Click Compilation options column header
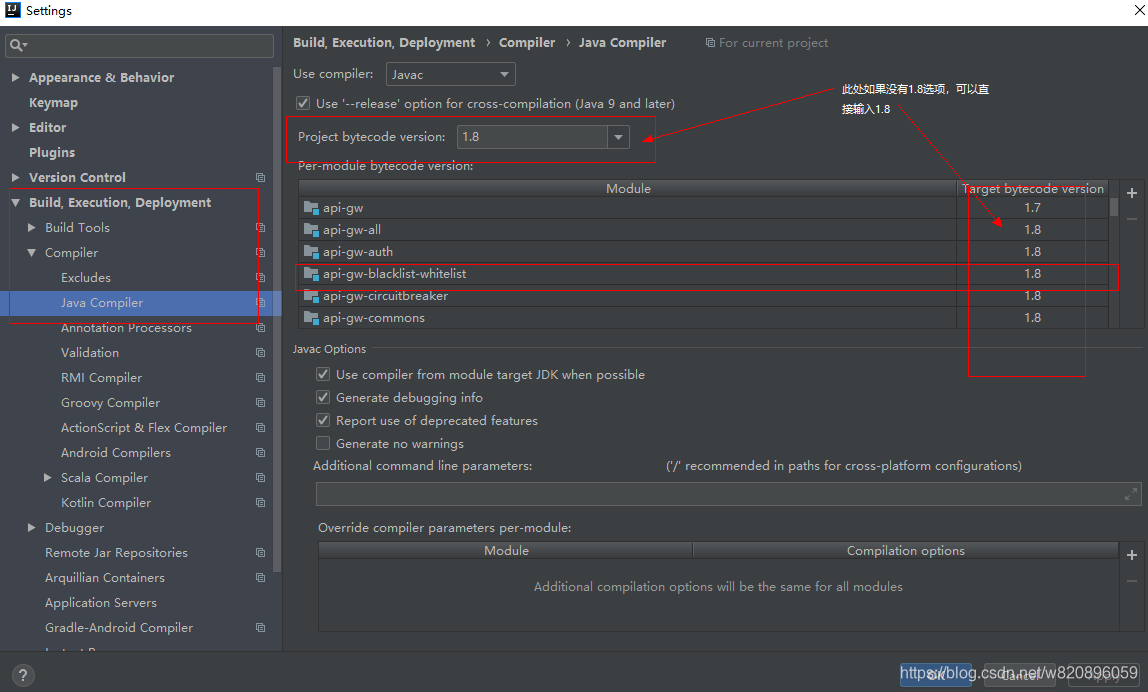 pos(906,551)
